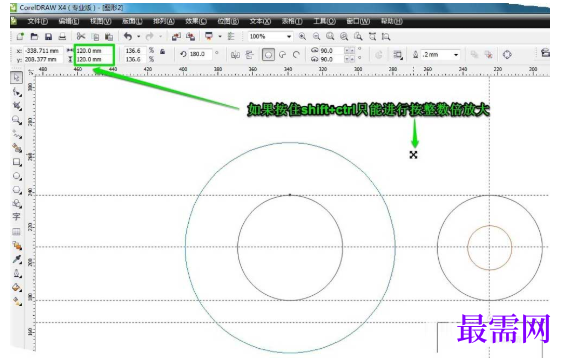This screenshot has width=569, height=360.
Task: Open the 帮助(H) menu
Action: [392, 21]
